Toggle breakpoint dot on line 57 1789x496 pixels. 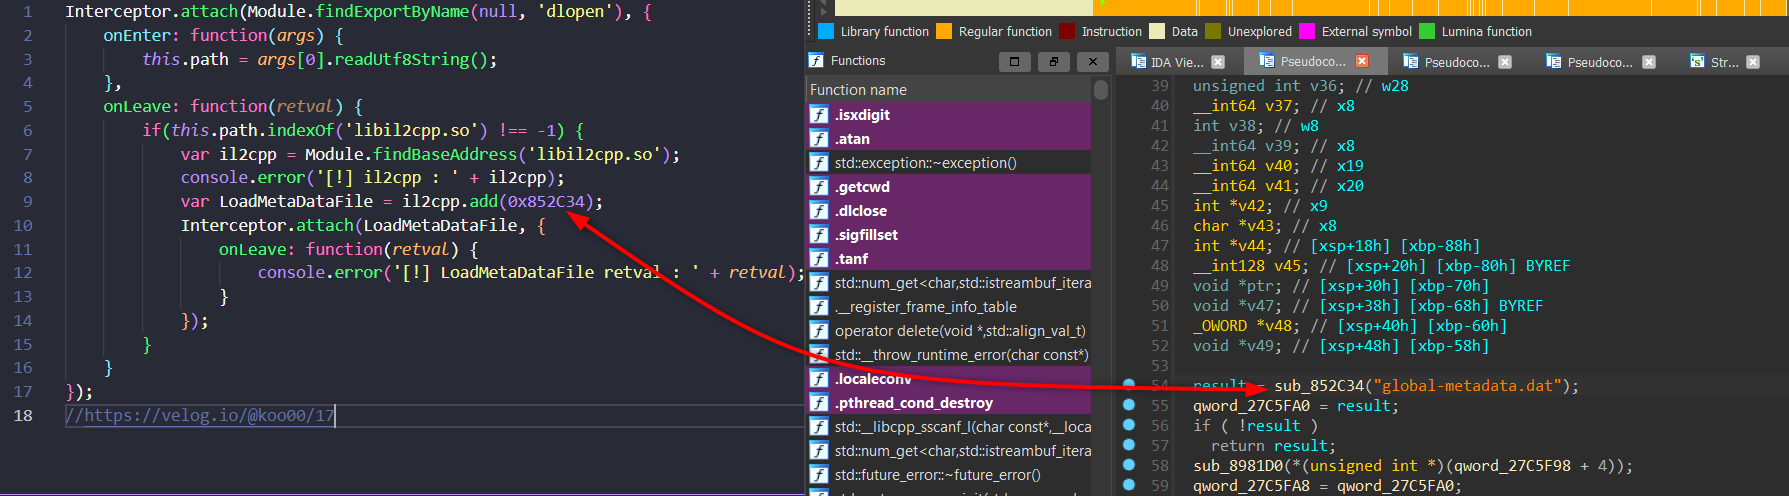coord(1129,445)
